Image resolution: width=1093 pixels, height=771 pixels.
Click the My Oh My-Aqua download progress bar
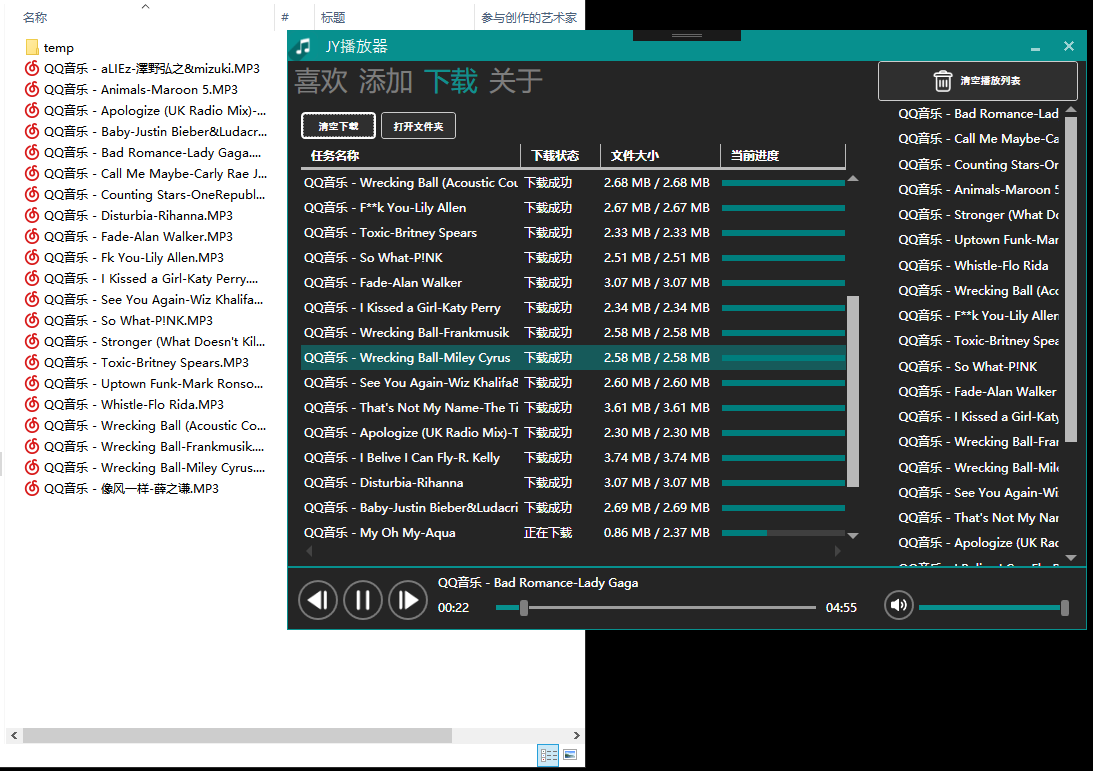point(783,533)
